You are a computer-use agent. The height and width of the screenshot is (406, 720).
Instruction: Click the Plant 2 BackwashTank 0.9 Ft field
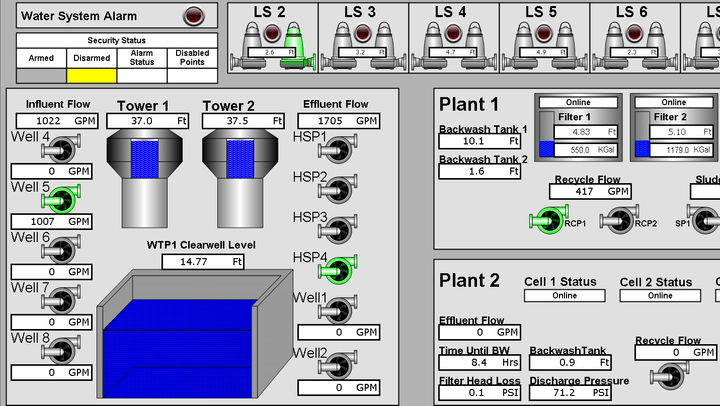[x=570, y=362]
